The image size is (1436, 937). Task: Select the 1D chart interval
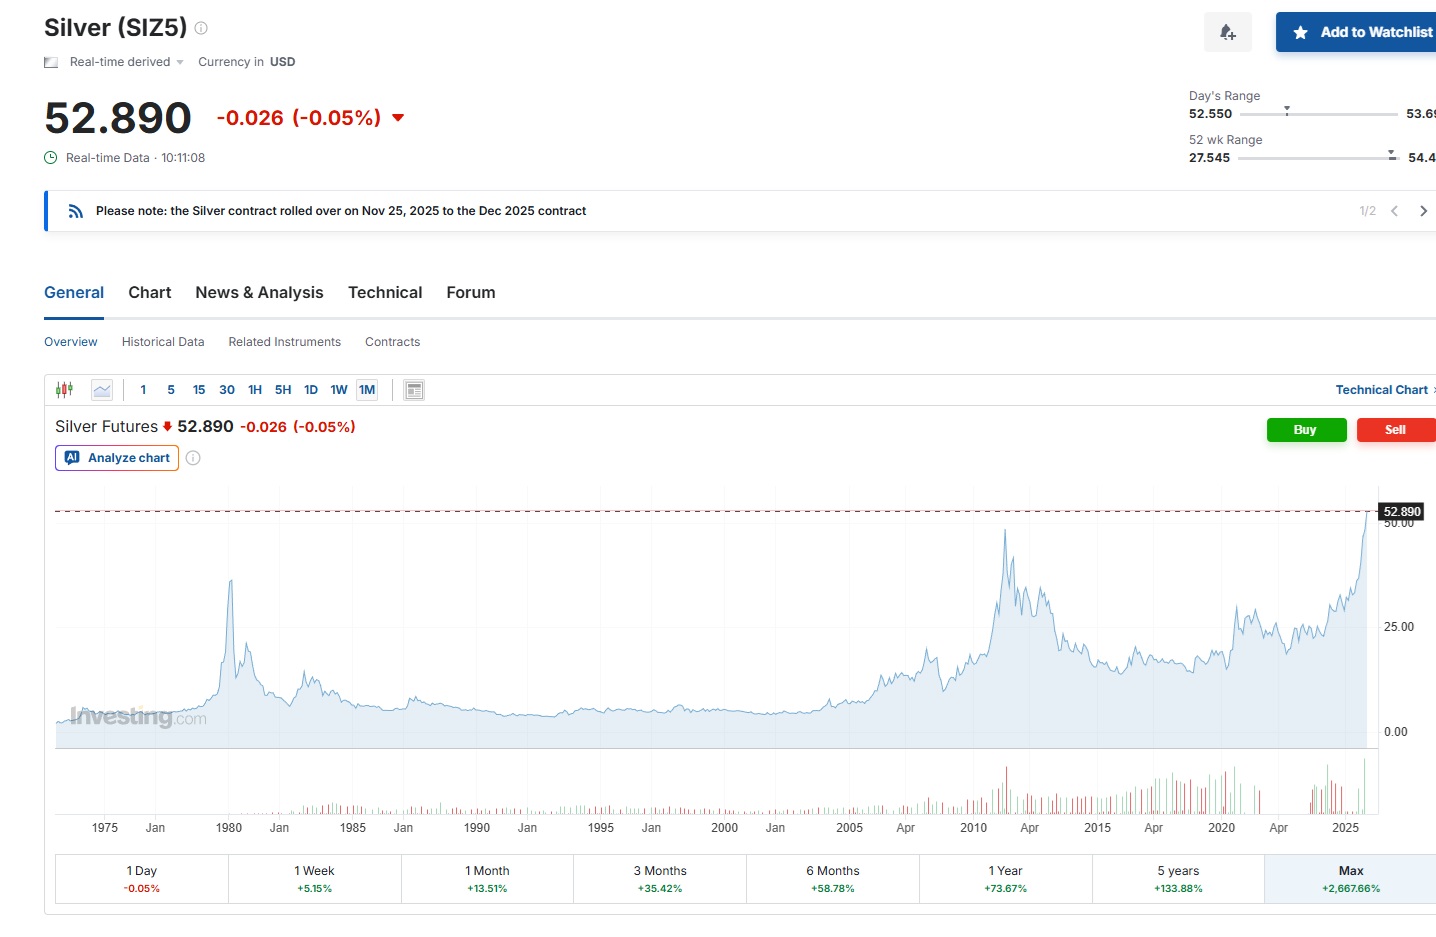(x=311, y=390)
